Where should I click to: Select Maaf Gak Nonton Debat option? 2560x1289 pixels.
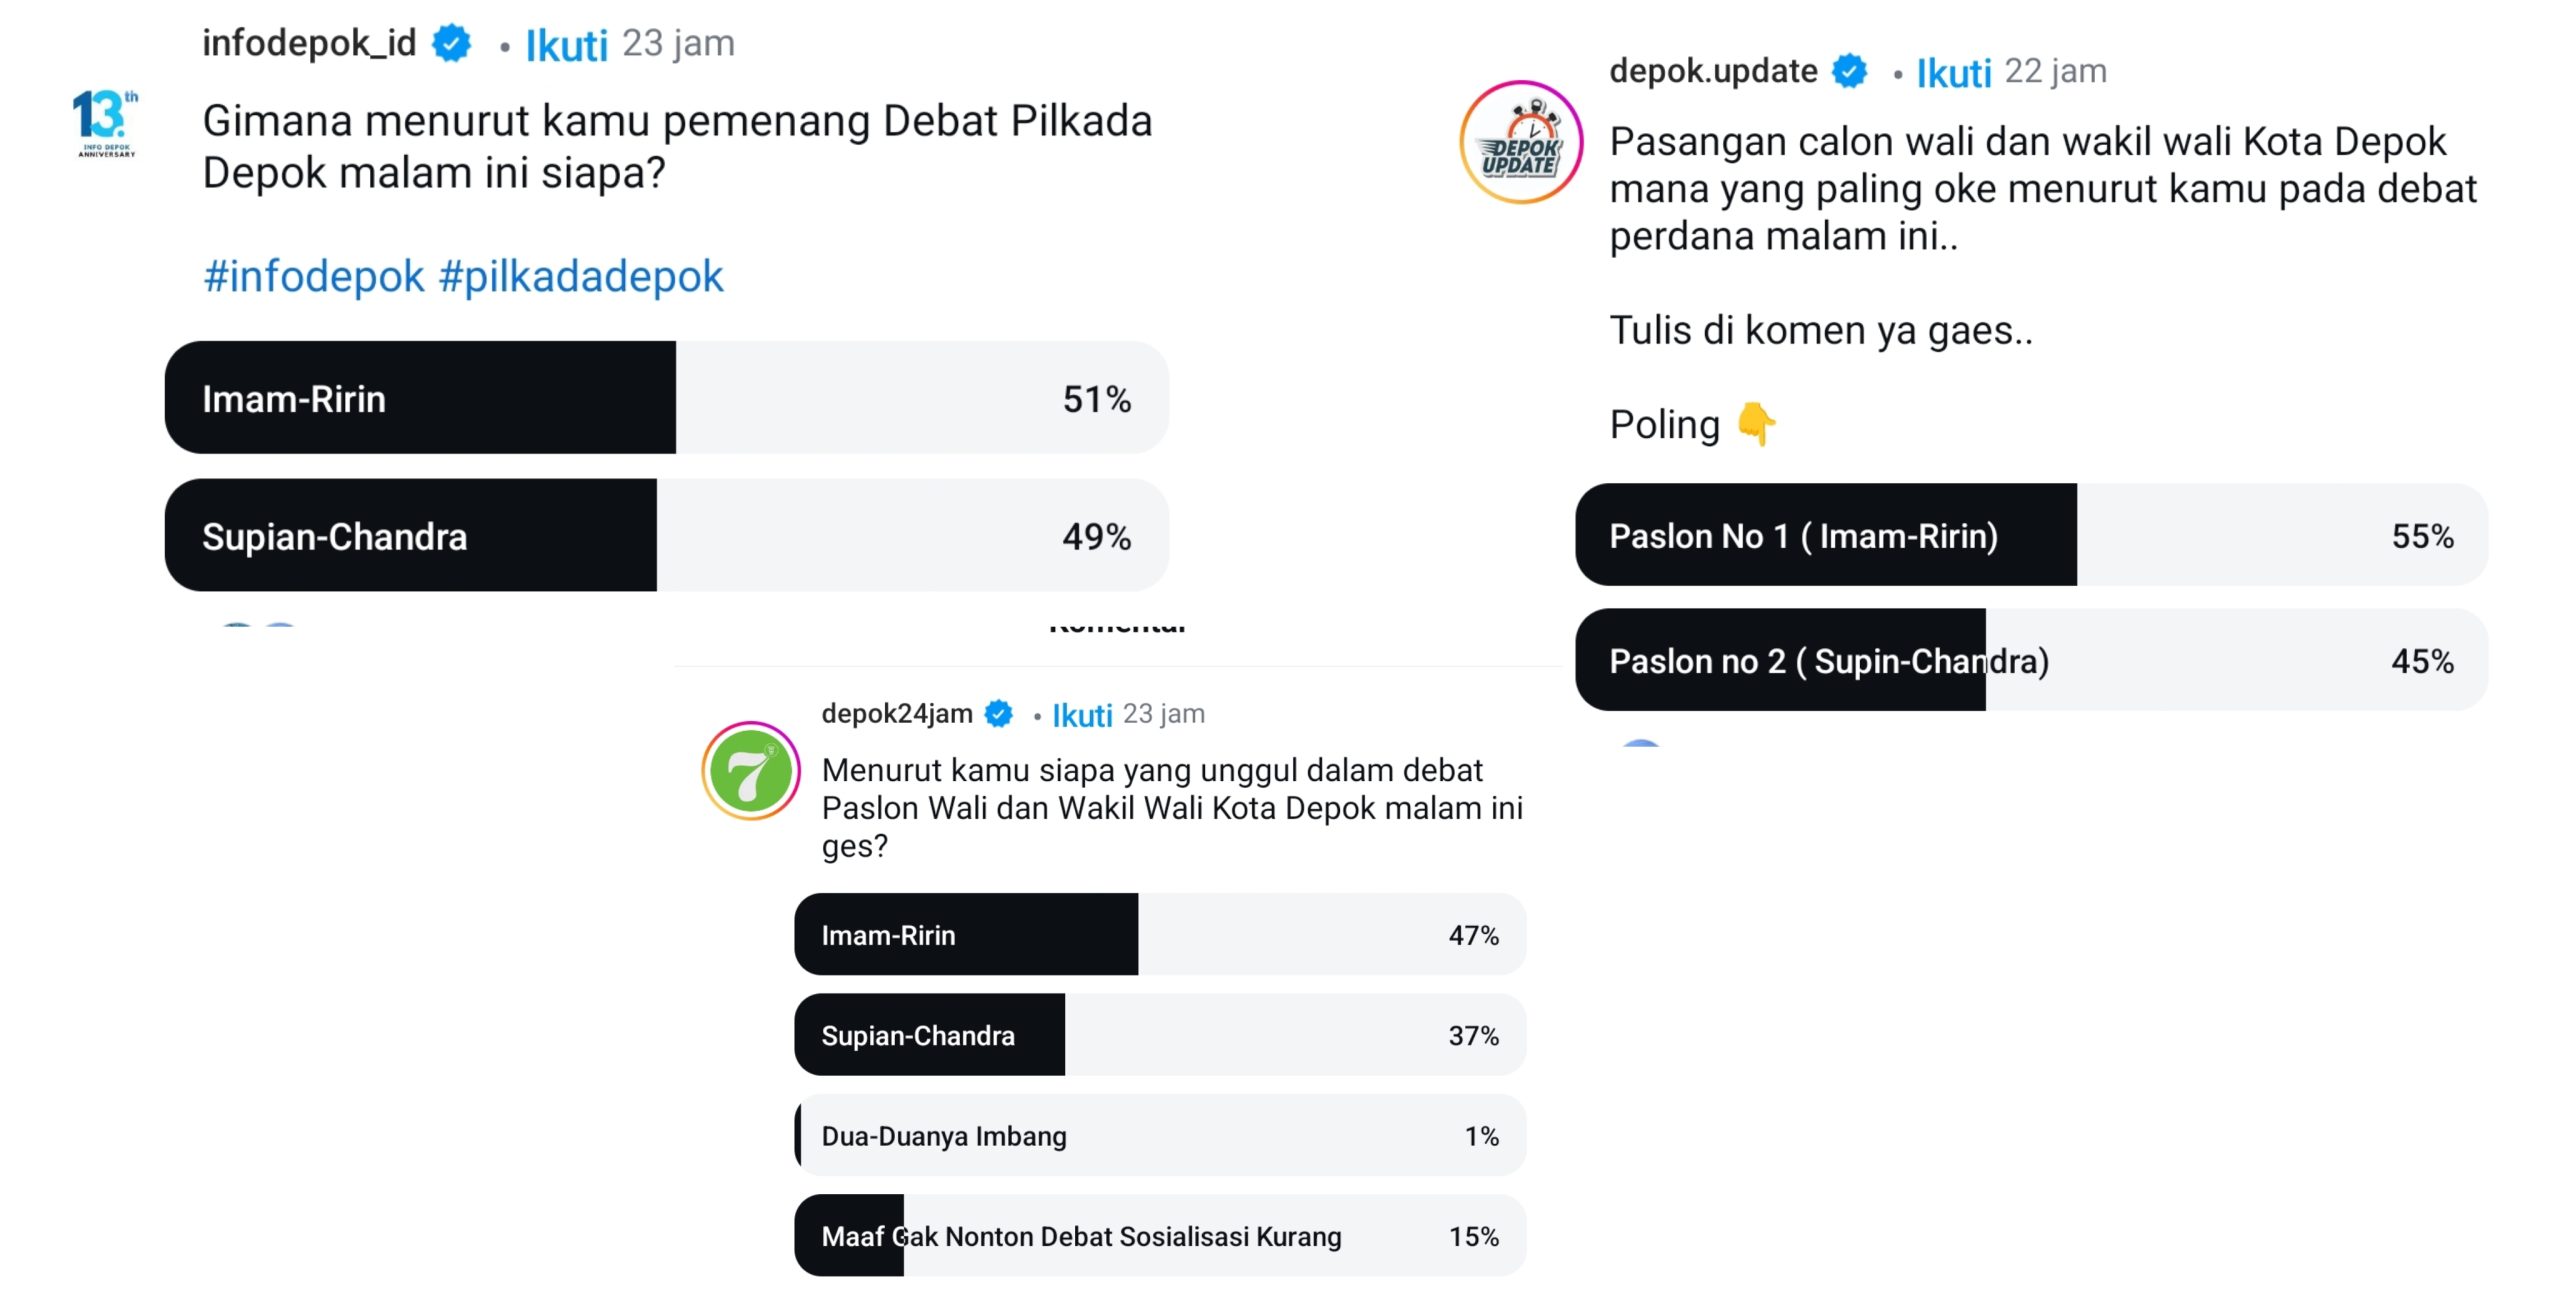1160,1235
